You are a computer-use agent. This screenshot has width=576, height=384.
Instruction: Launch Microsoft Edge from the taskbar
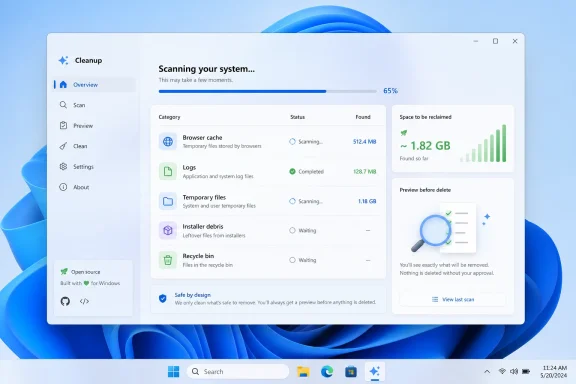coord(327,372)
